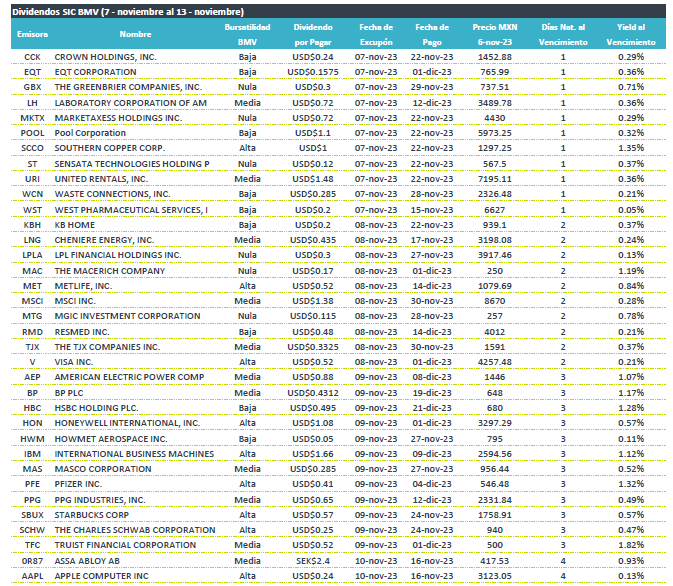Click the Dividendo por Pagar header
This screenshot has width=673, height=586.
click(313, 34)
